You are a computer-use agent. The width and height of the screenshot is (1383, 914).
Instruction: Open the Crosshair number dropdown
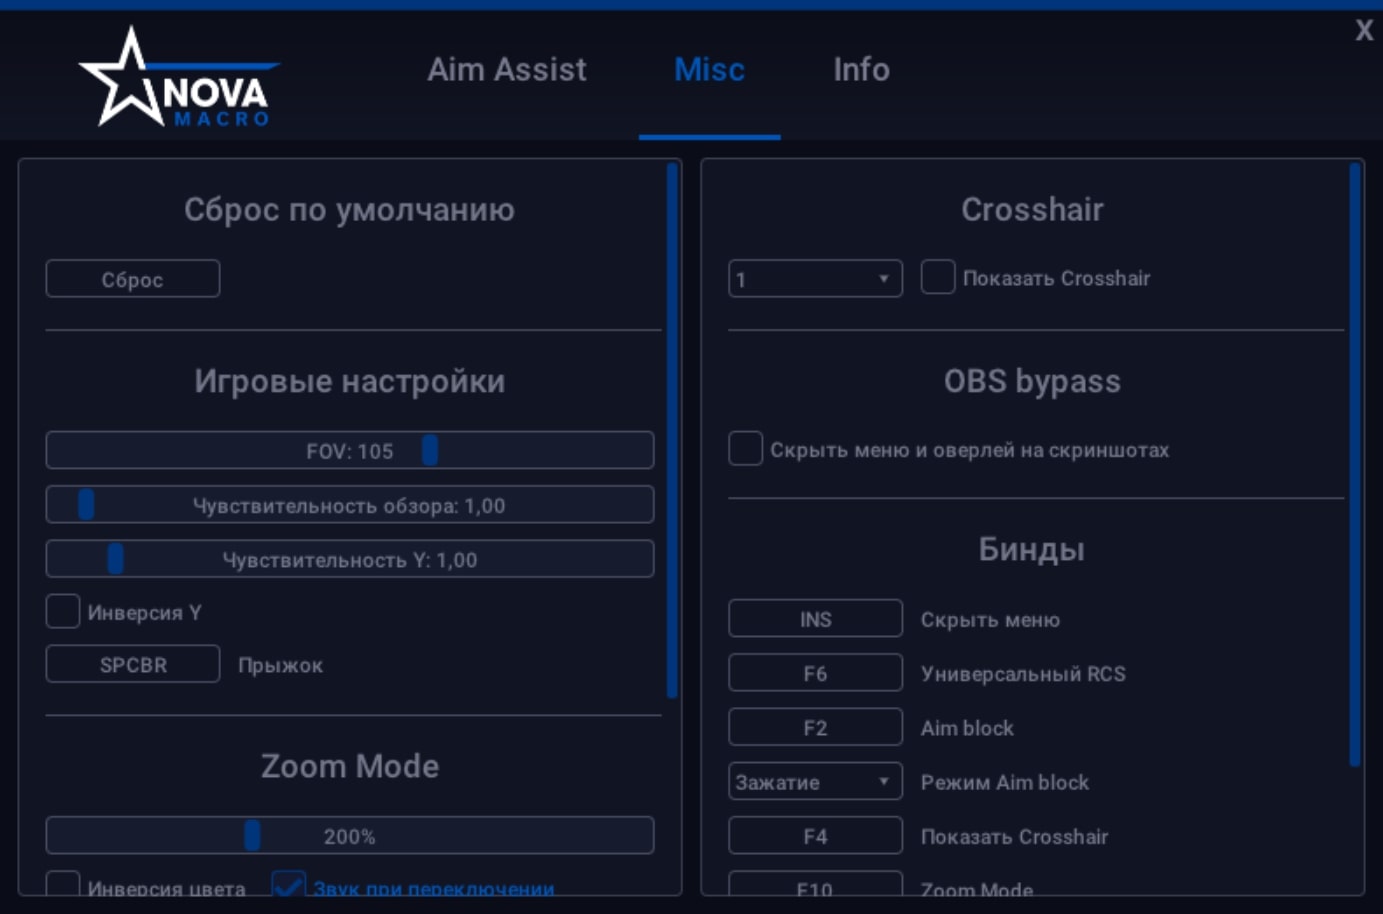815,278
